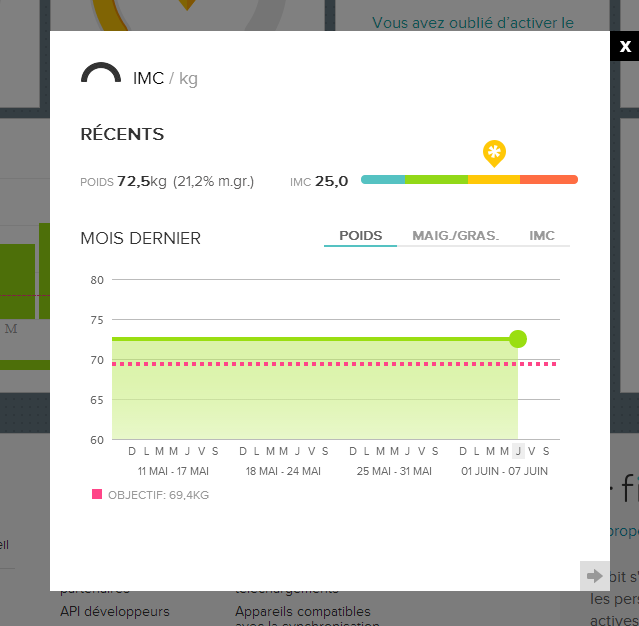
Task: Click the pink OBJECTIF legend square
Action: click(97, 494)
